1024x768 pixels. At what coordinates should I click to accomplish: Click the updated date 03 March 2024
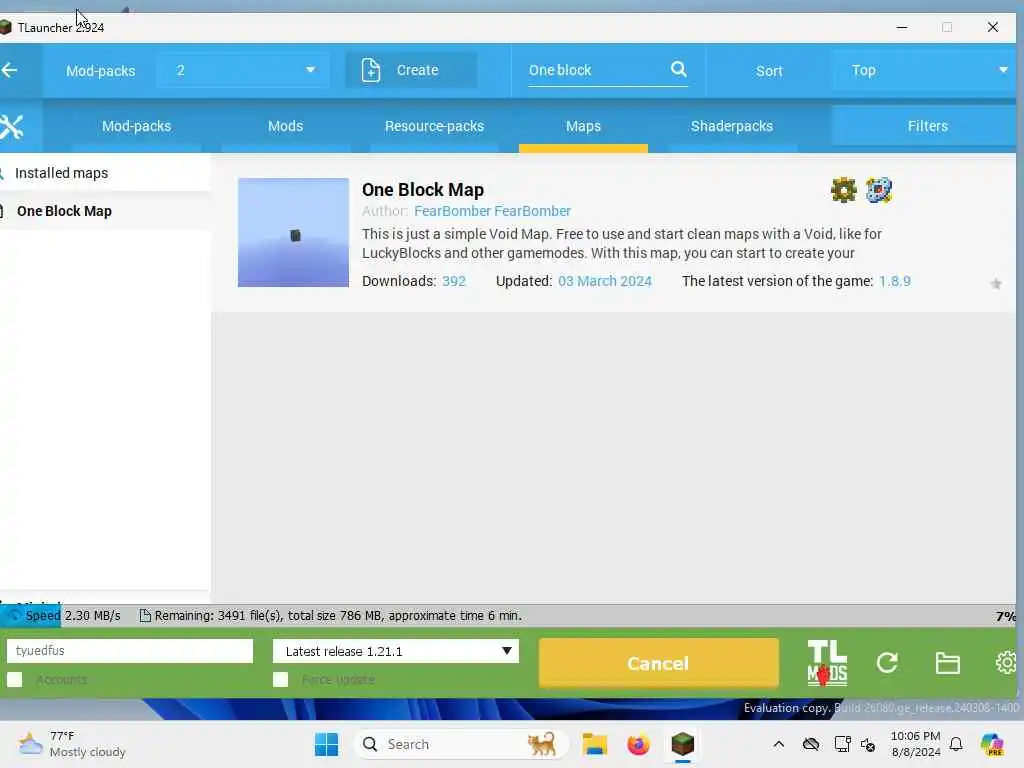pyautogui.click(x=605, y=281)
